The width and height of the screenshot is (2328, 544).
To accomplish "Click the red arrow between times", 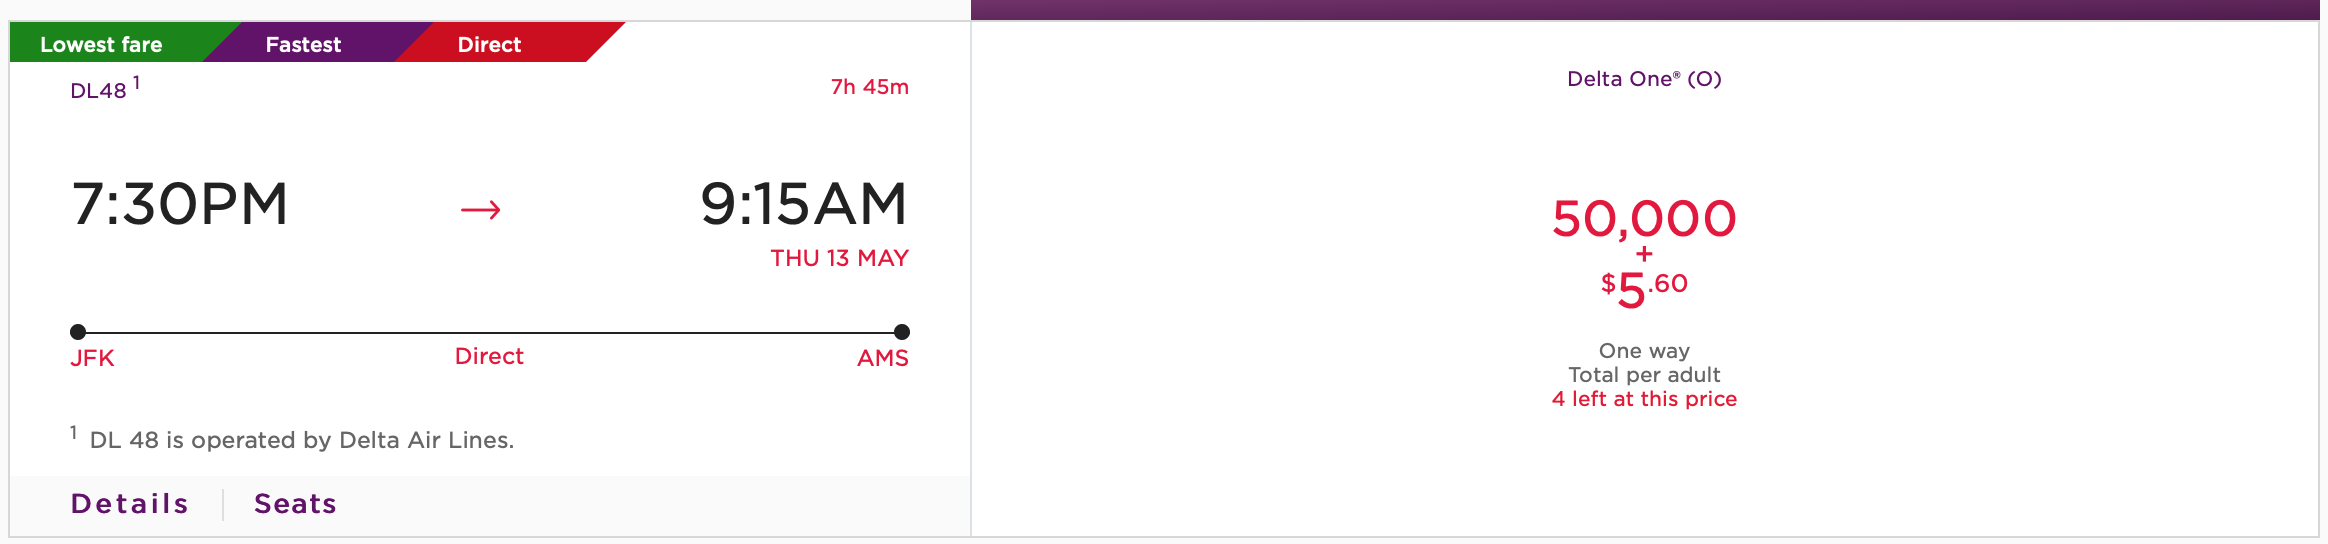I will 480,209.
